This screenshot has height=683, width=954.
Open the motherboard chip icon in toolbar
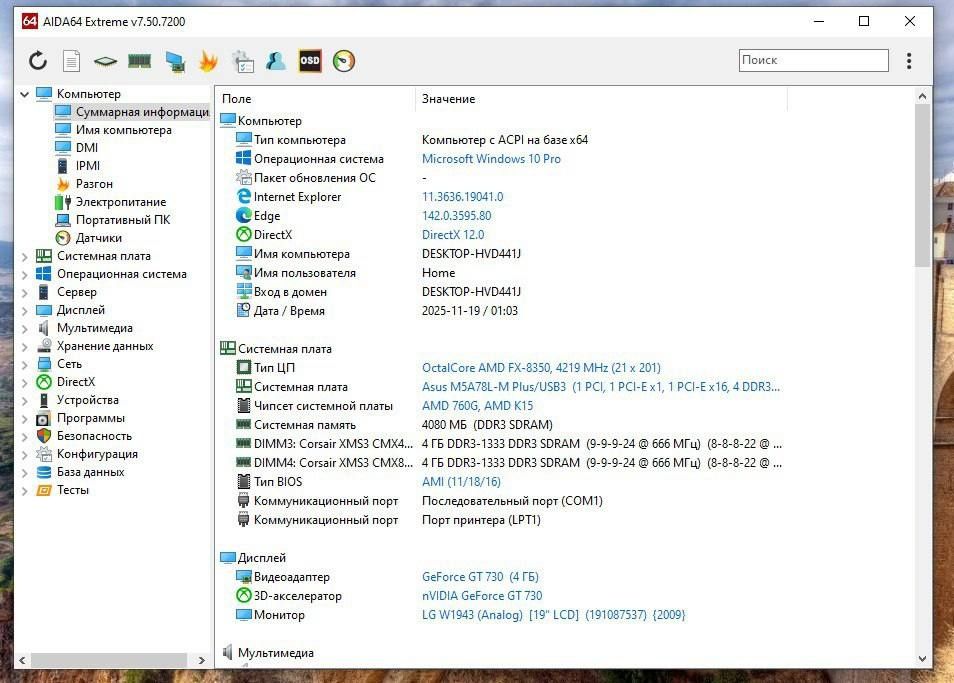coord(105,61)
